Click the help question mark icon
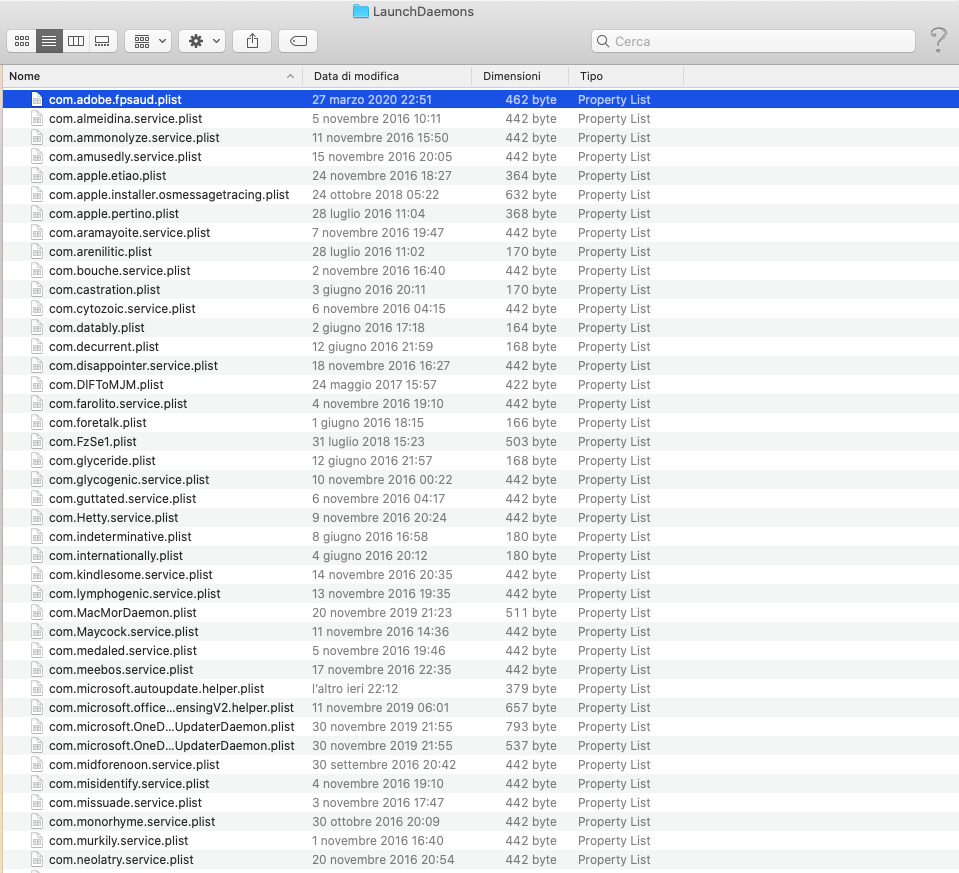The image size is (959, 873). click(938, 40)
